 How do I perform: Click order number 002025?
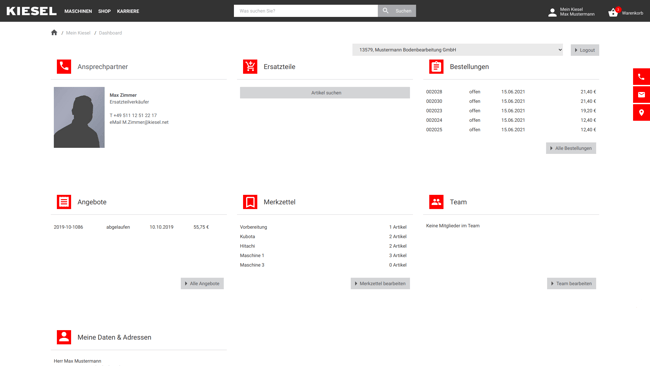coord(434,130)
